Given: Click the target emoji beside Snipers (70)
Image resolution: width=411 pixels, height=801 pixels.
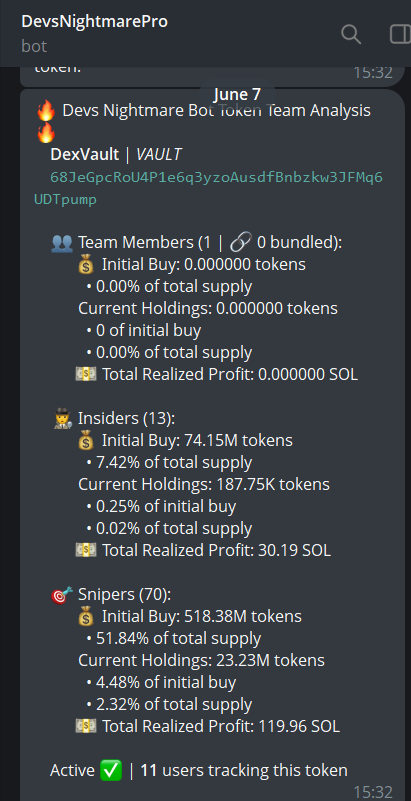Looking at the screenshot, I should pos(62,595).
